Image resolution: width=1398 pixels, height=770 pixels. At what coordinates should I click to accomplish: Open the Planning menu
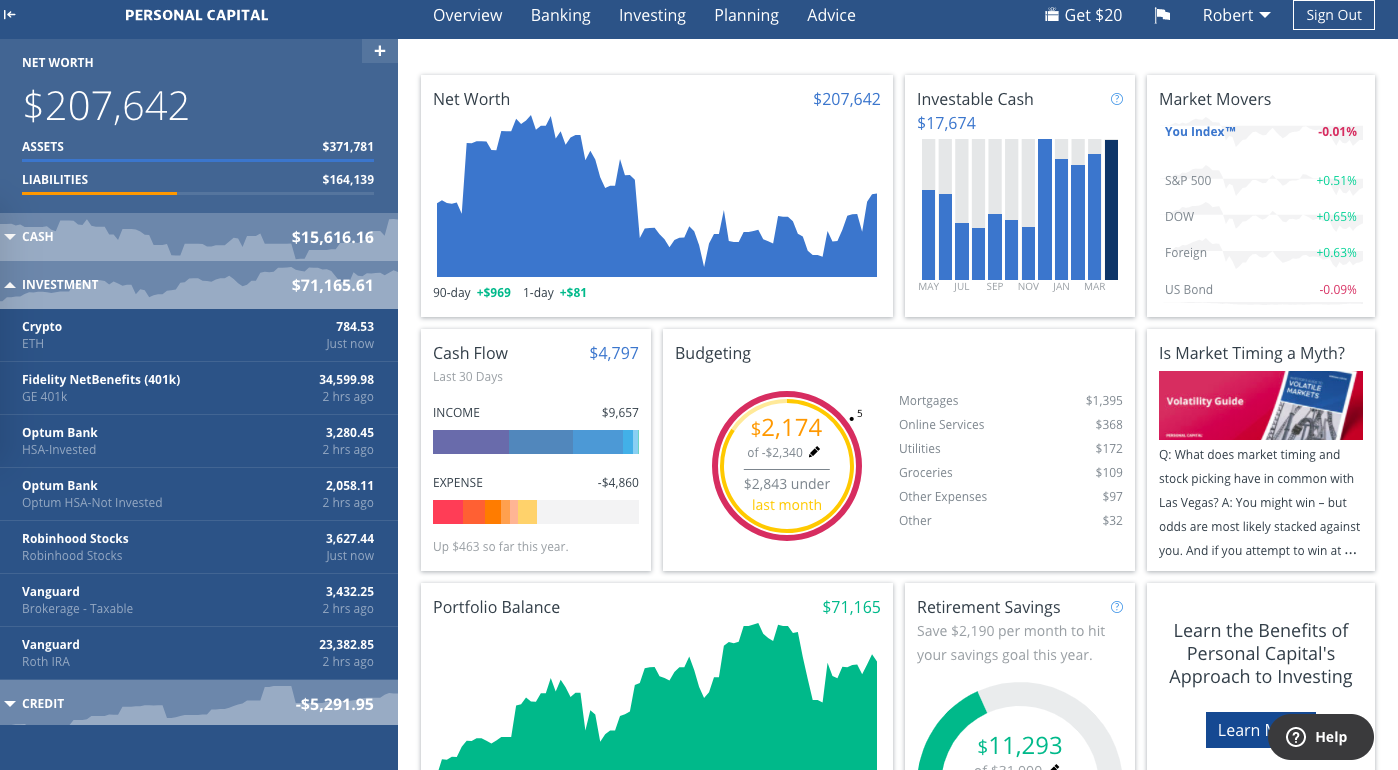point(746,15)
